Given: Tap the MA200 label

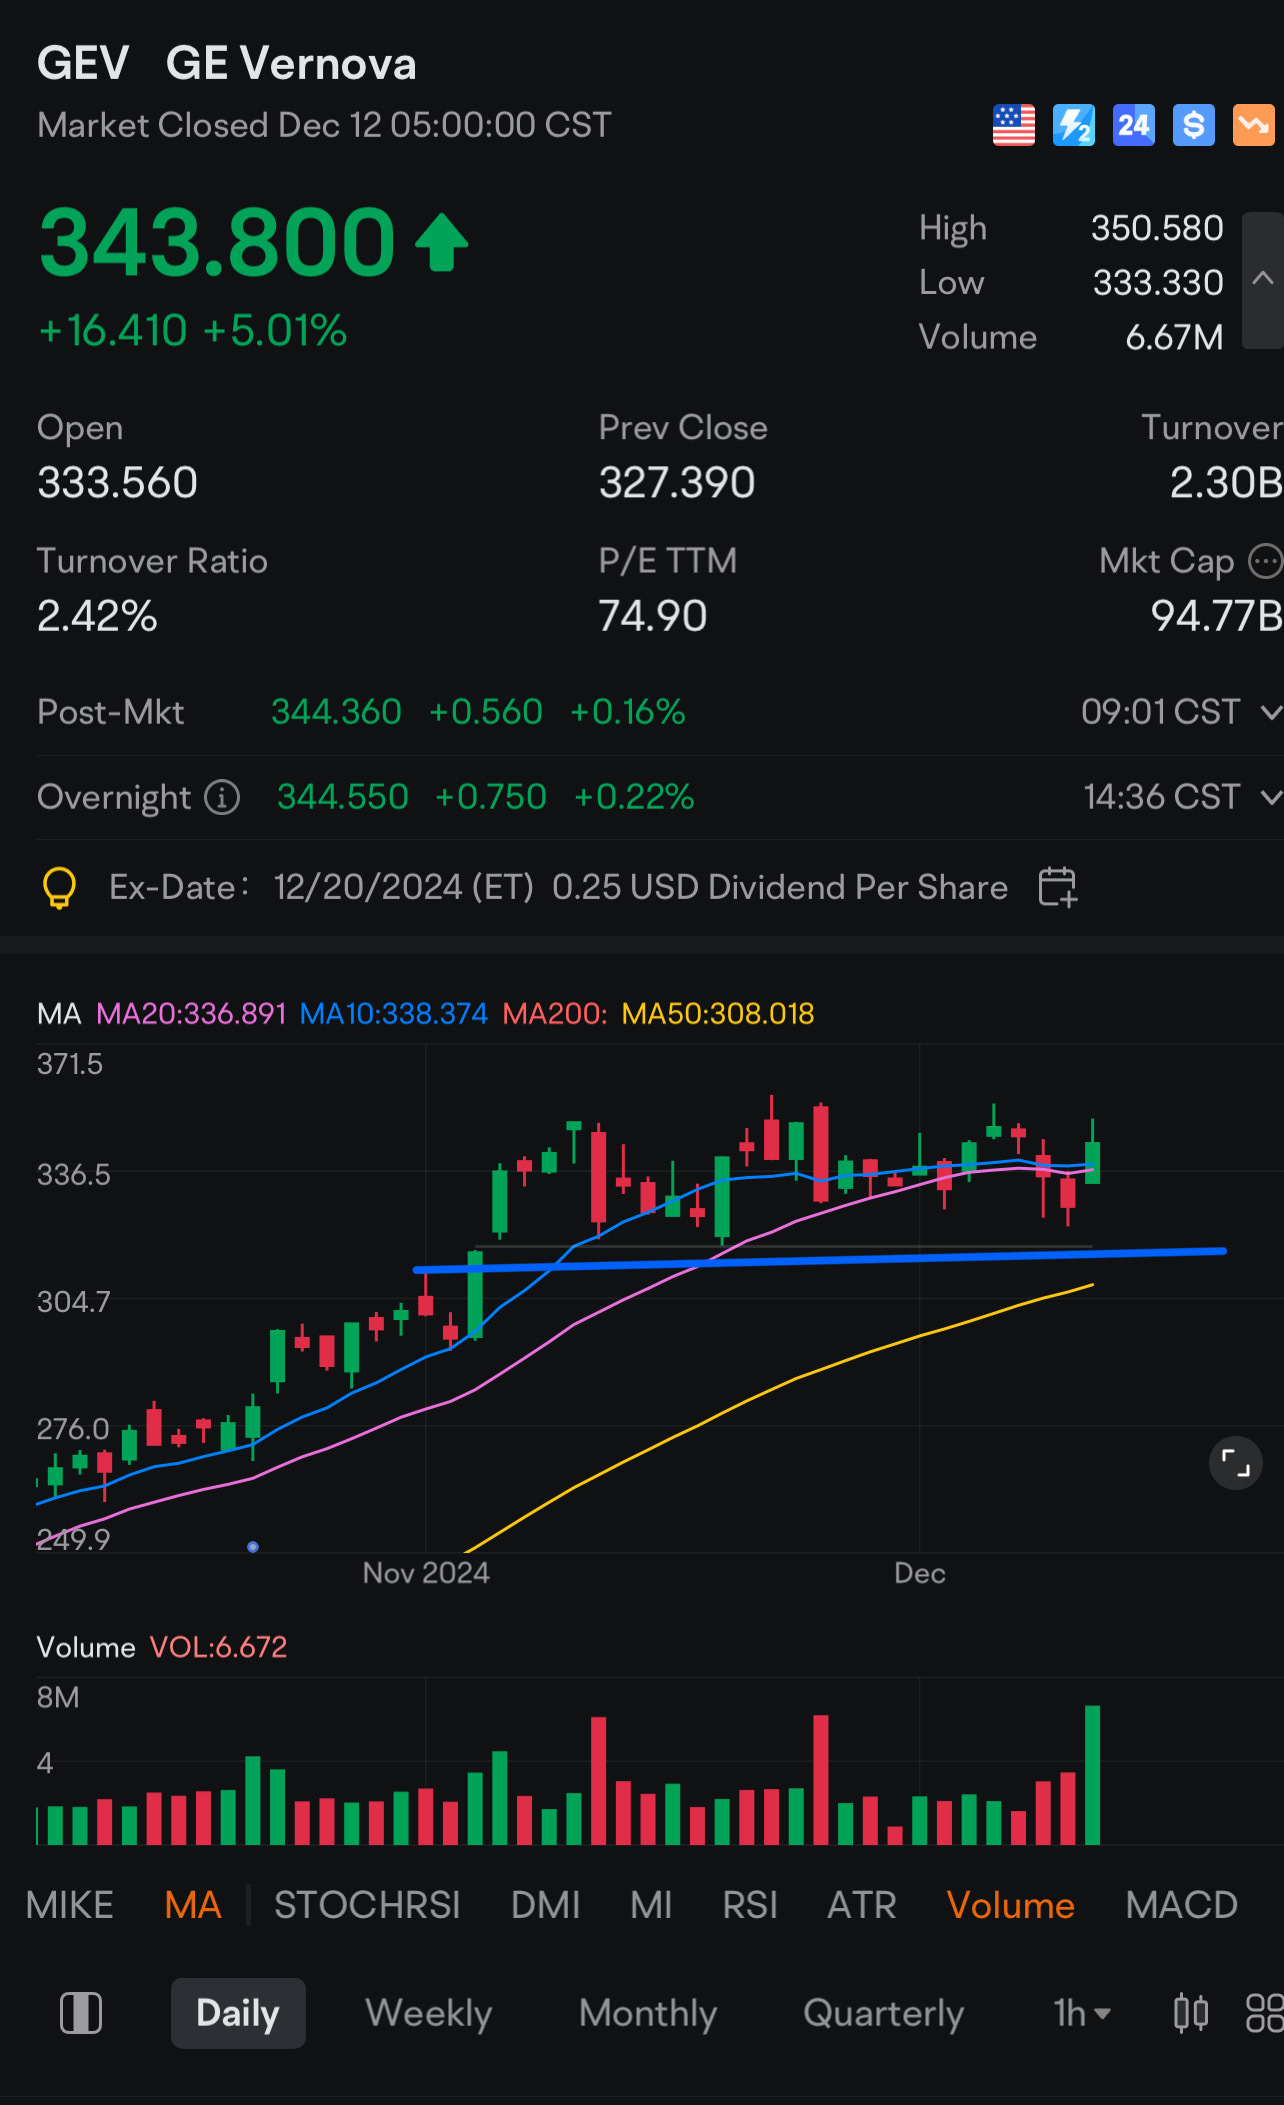Looking at the screenshot, I should click(555, 1014).
